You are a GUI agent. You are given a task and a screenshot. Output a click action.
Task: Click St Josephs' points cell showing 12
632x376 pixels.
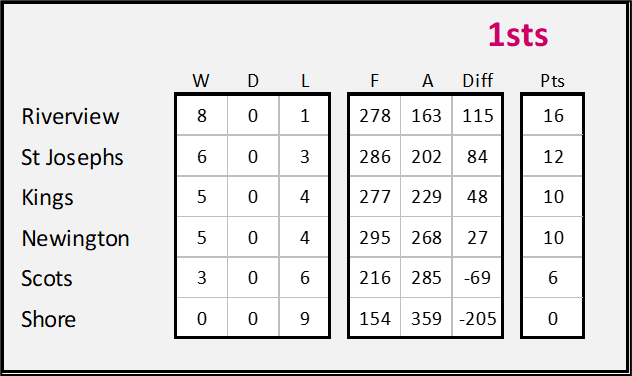coord(553,156)
